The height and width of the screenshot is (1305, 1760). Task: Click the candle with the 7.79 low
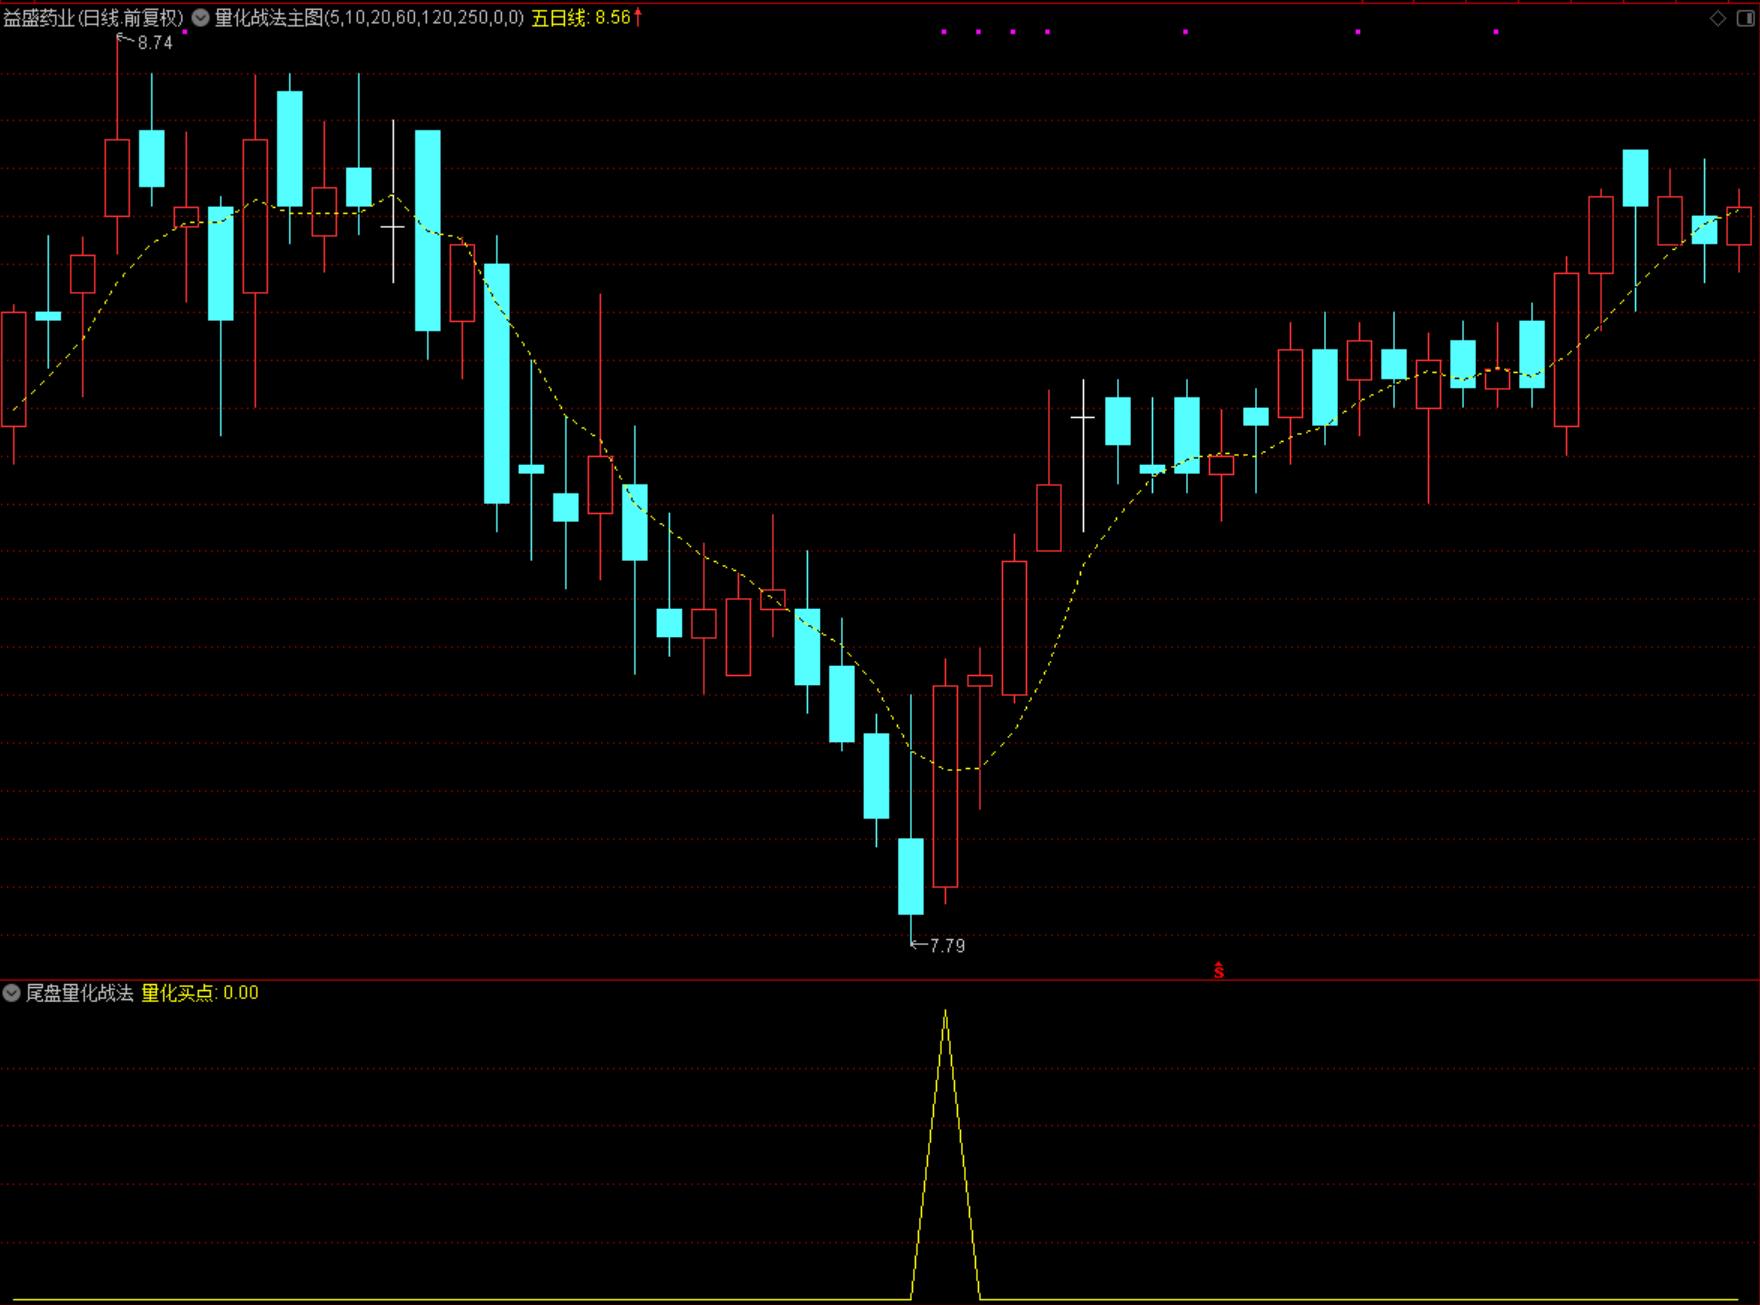[x=911, y=876]
